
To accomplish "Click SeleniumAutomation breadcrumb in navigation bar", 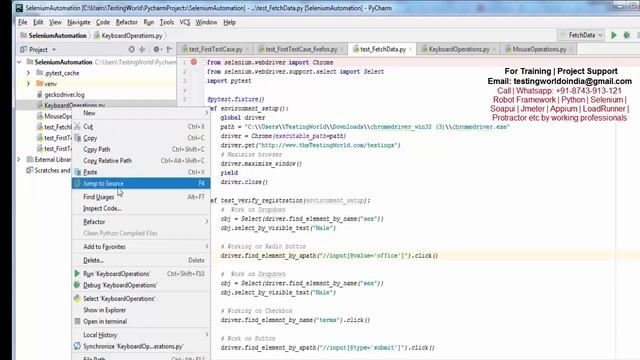I will coord(53,36).
